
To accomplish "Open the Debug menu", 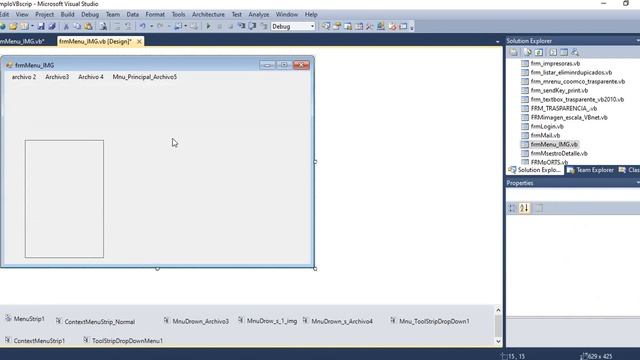I will 90,14.
